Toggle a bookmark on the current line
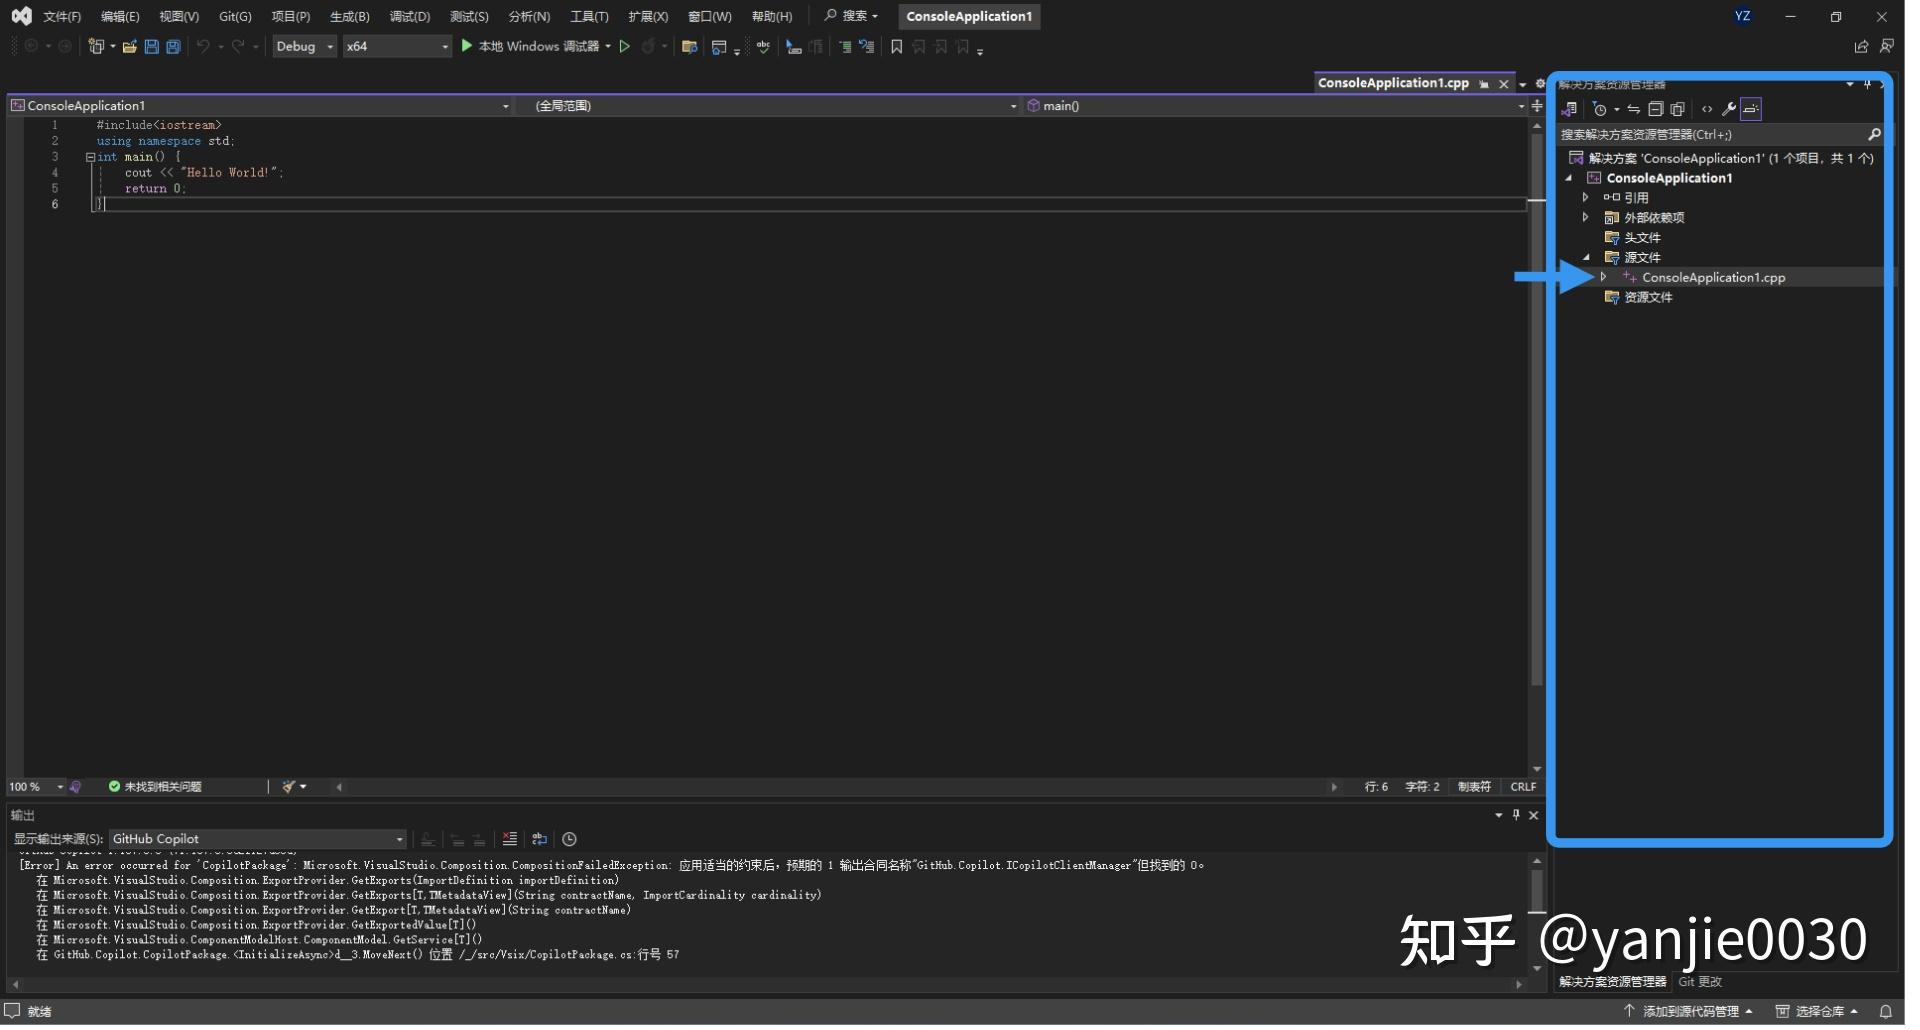This screenshot has height=1030, width=1920. coord(896,46)
